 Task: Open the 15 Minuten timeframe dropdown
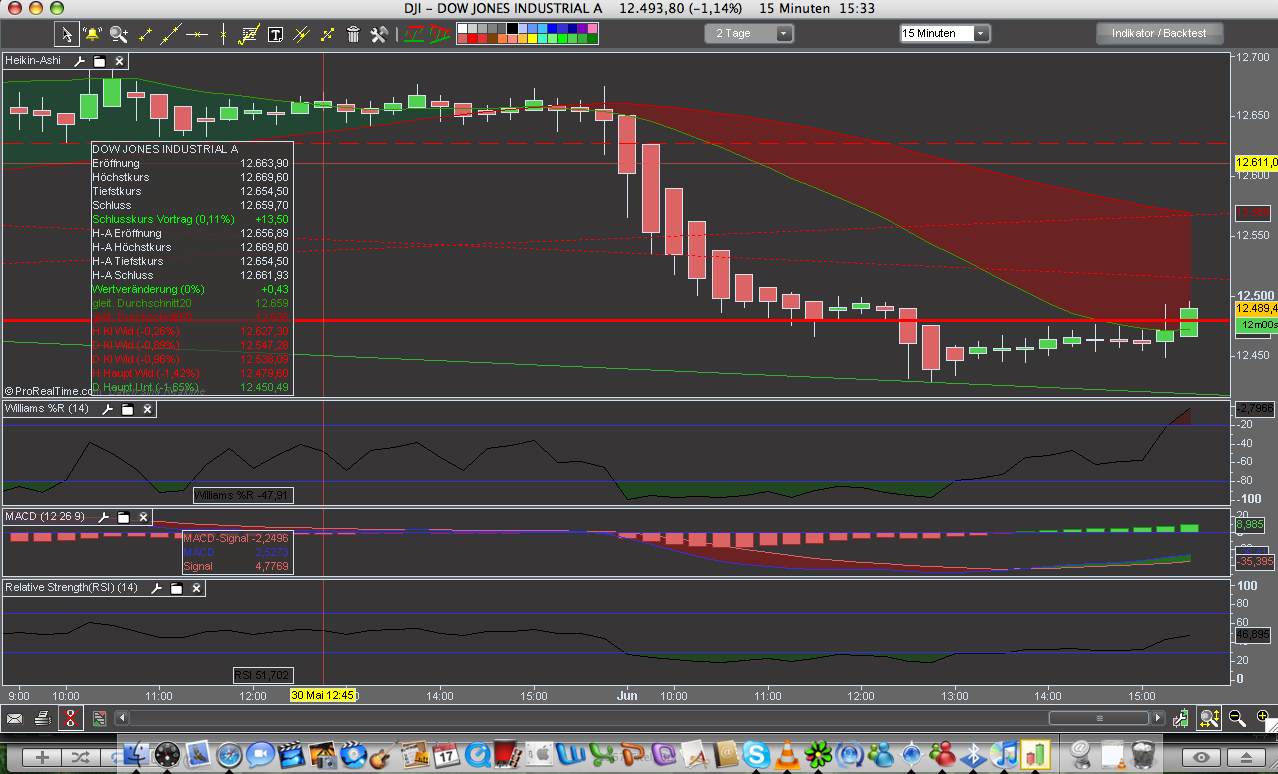945,33
